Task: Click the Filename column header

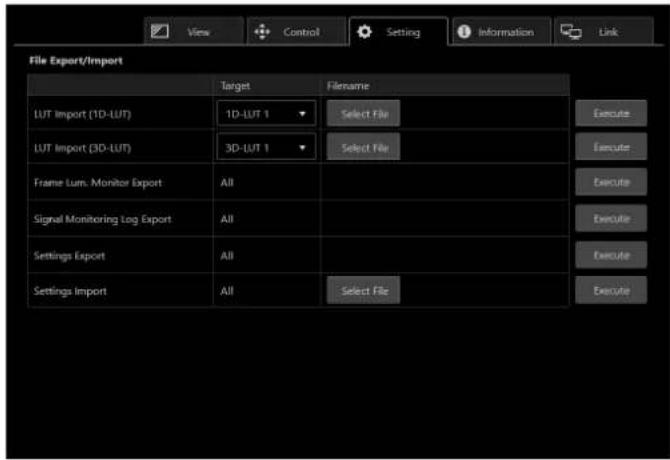Action: (x=348, y=86)
